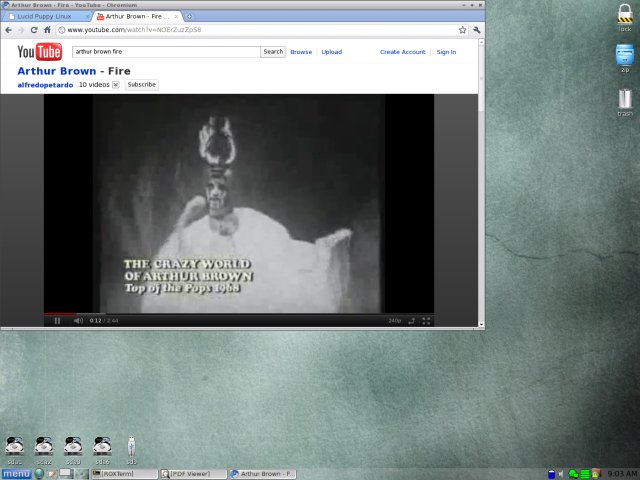The height and width of the screenshot is (480, 640).
Task: Switch to the ROXTerm taskbar window
Action: coord(124,474)
